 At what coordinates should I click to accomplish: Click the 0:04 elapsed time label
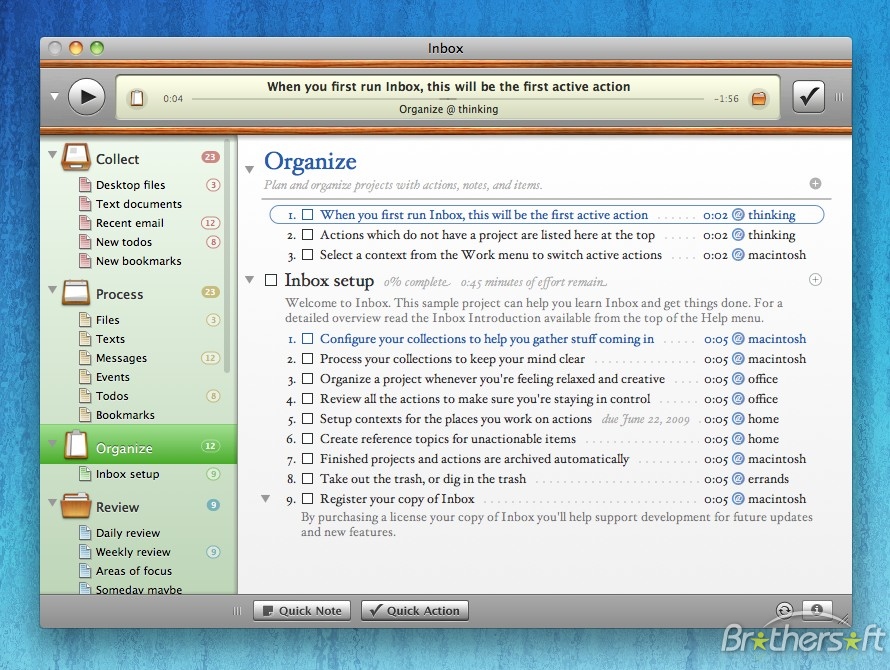pyautogui.click(x=173, y=98)
